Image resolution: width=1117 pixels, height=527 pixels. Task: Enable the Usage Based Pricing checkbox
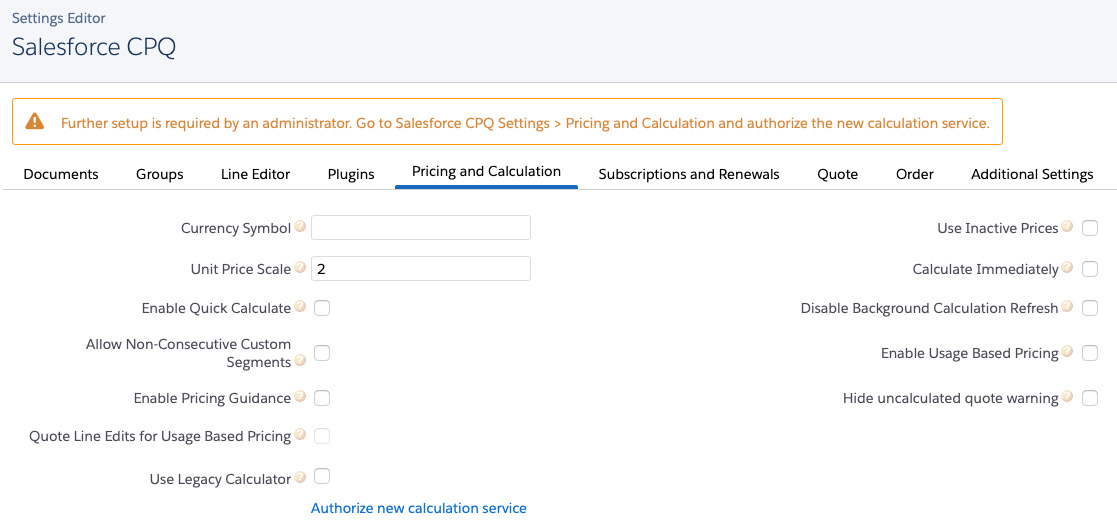click(x=1089, y=353)
